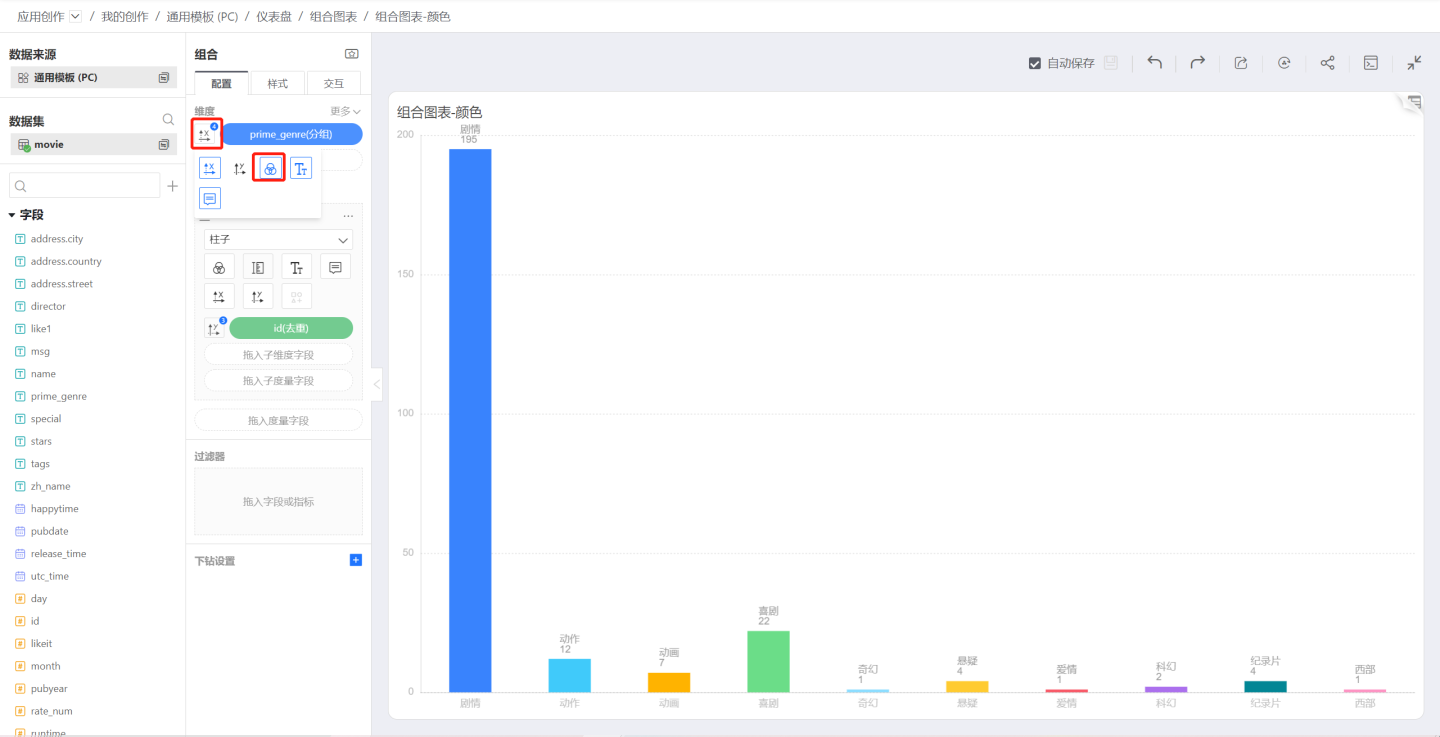
Task: Open the console terminal icon
Action: pos(1371,63)
